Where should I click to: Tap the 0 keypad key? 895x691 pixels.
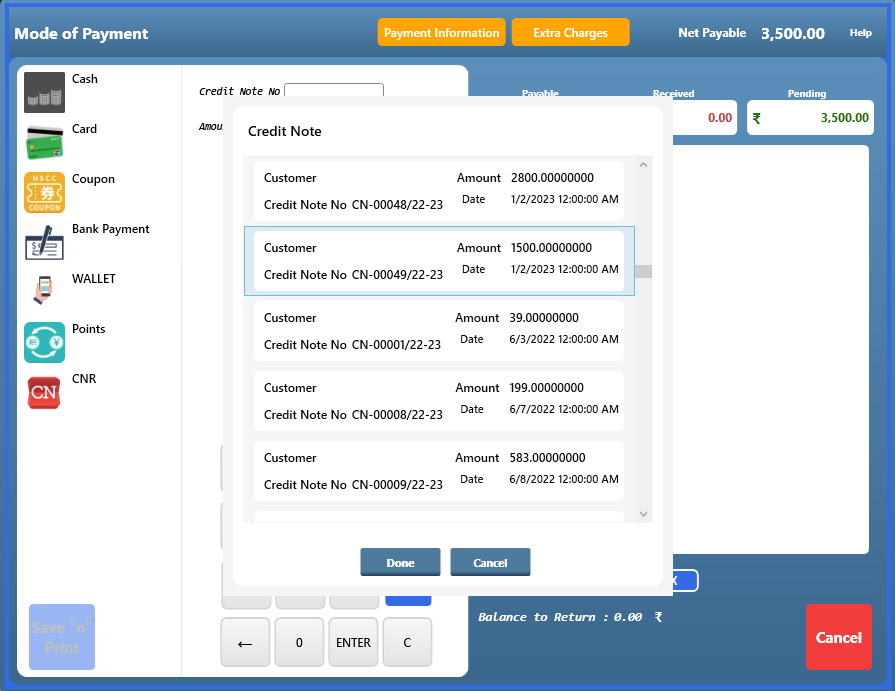click(299, 642)
